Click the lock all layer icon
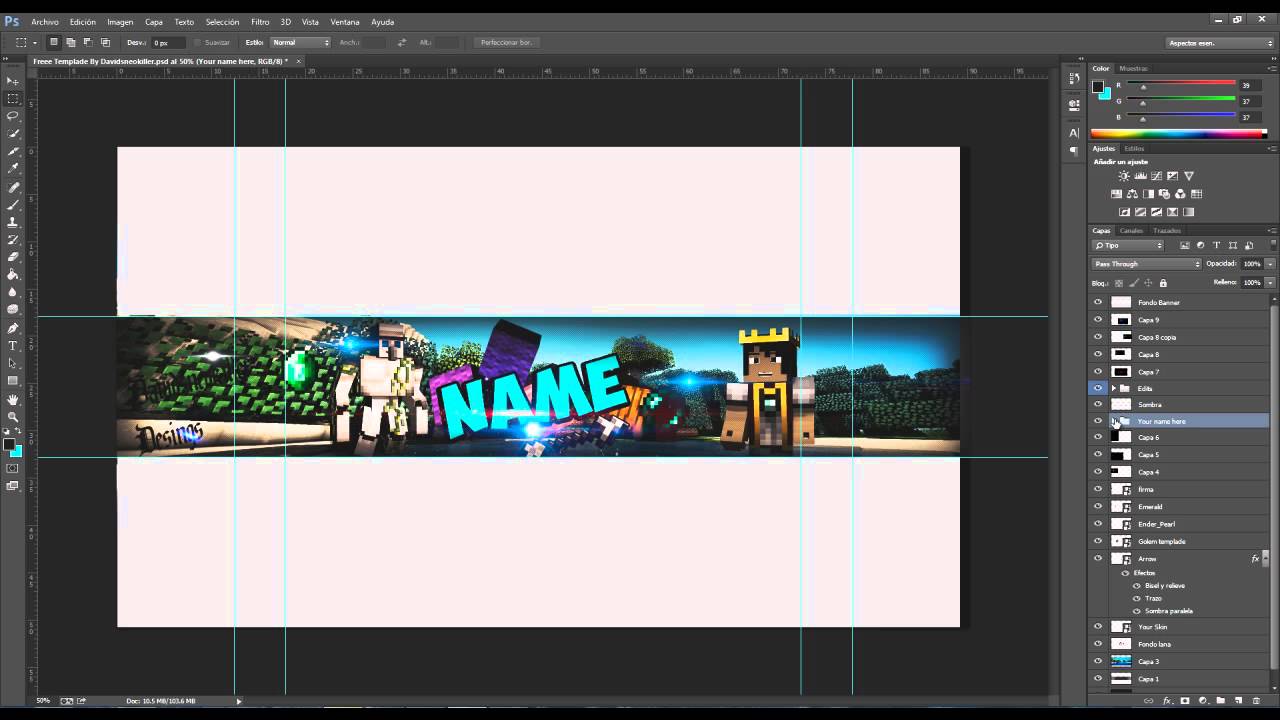 click(1163, 283)
